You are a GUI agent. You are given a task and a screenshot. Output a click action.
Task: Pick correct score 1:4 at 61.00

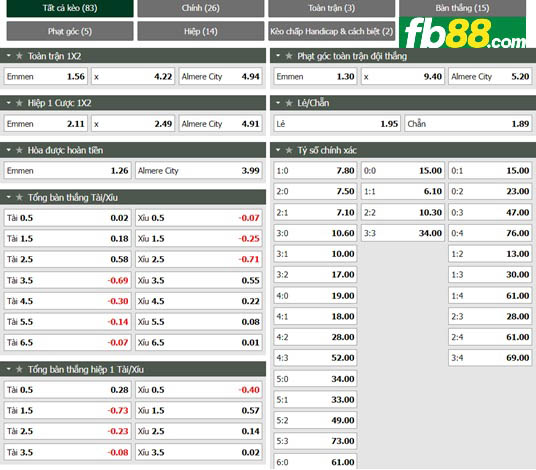[490, 295]
